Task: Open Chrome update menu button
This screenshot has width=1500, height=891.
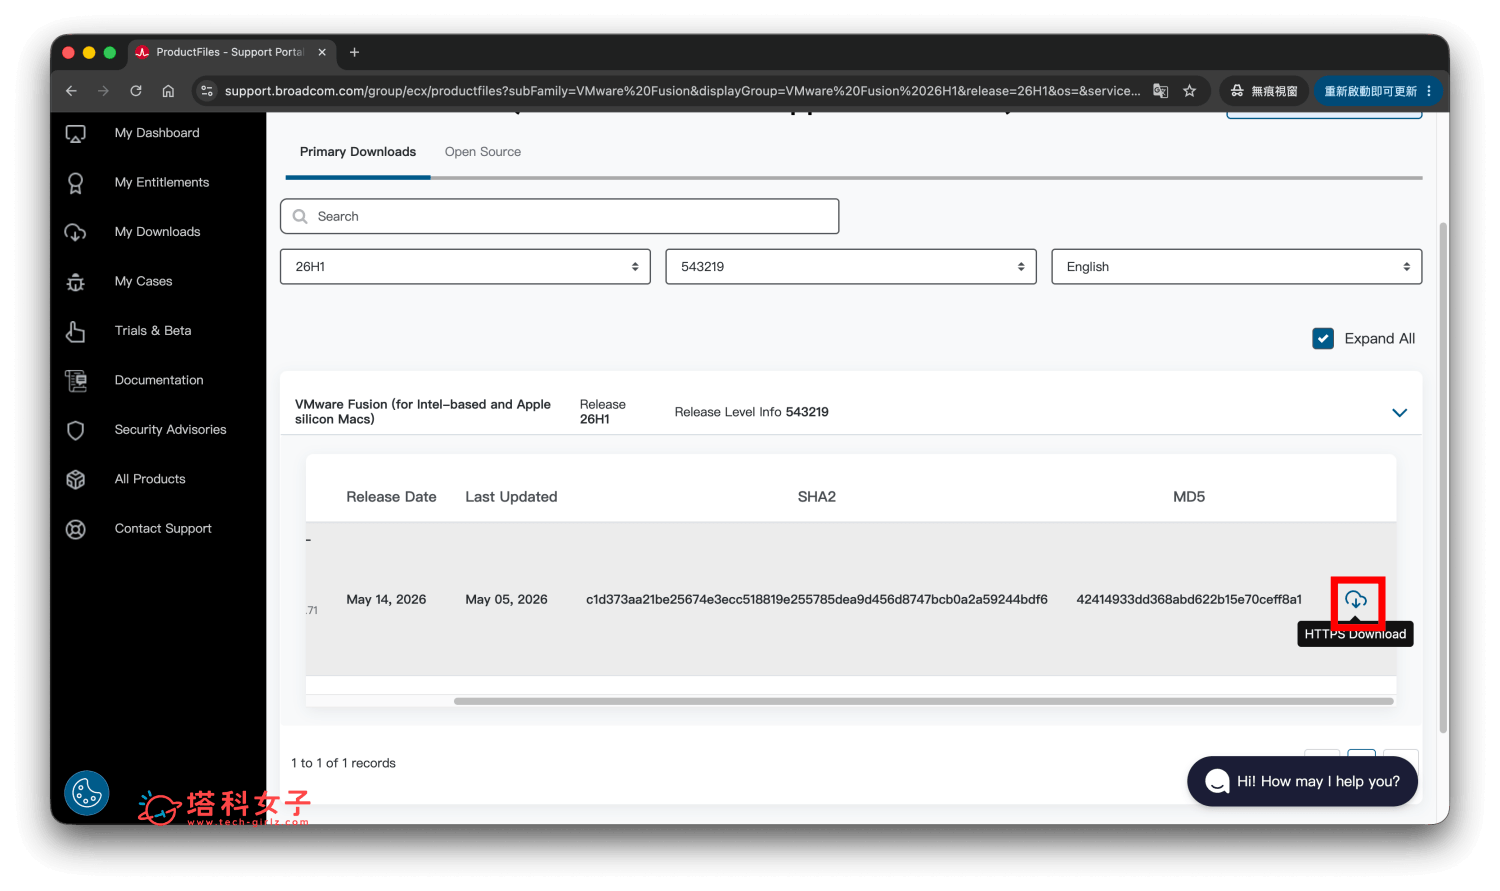Action: click(x=1380, y=91)
